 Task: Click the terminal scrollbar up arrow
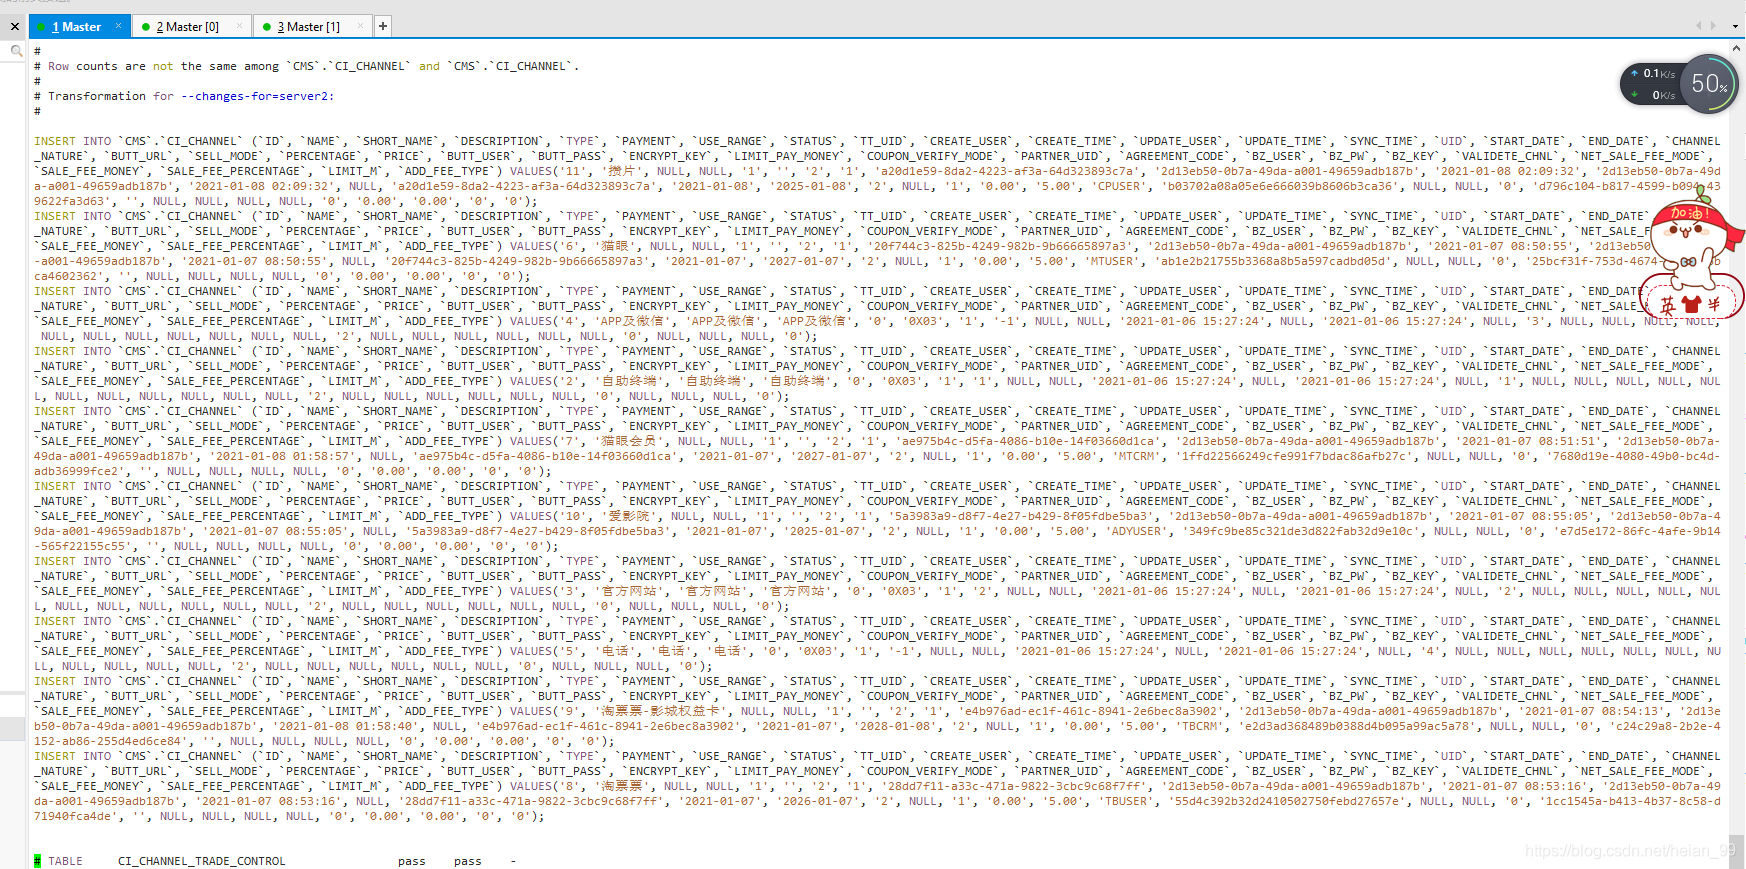tap(1738, 47)
